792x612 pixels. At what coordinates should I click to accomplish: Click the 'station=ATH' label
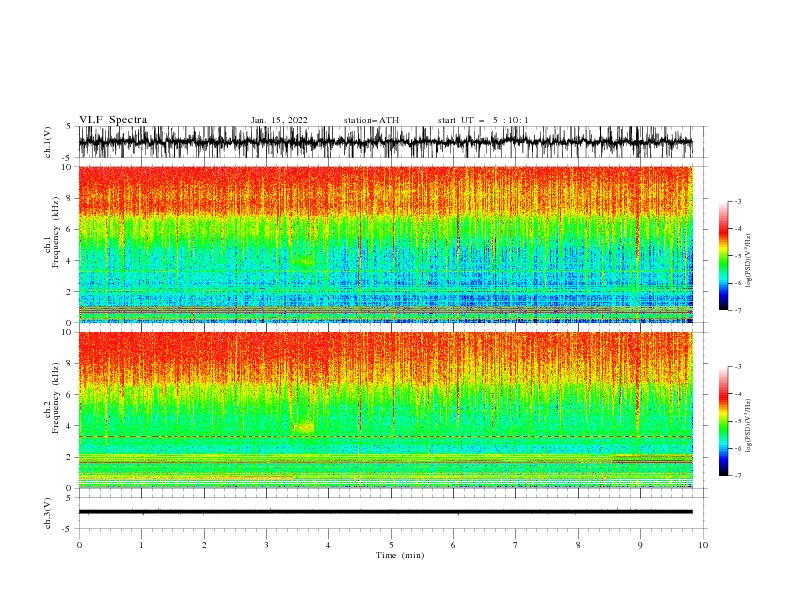(371, 120)
